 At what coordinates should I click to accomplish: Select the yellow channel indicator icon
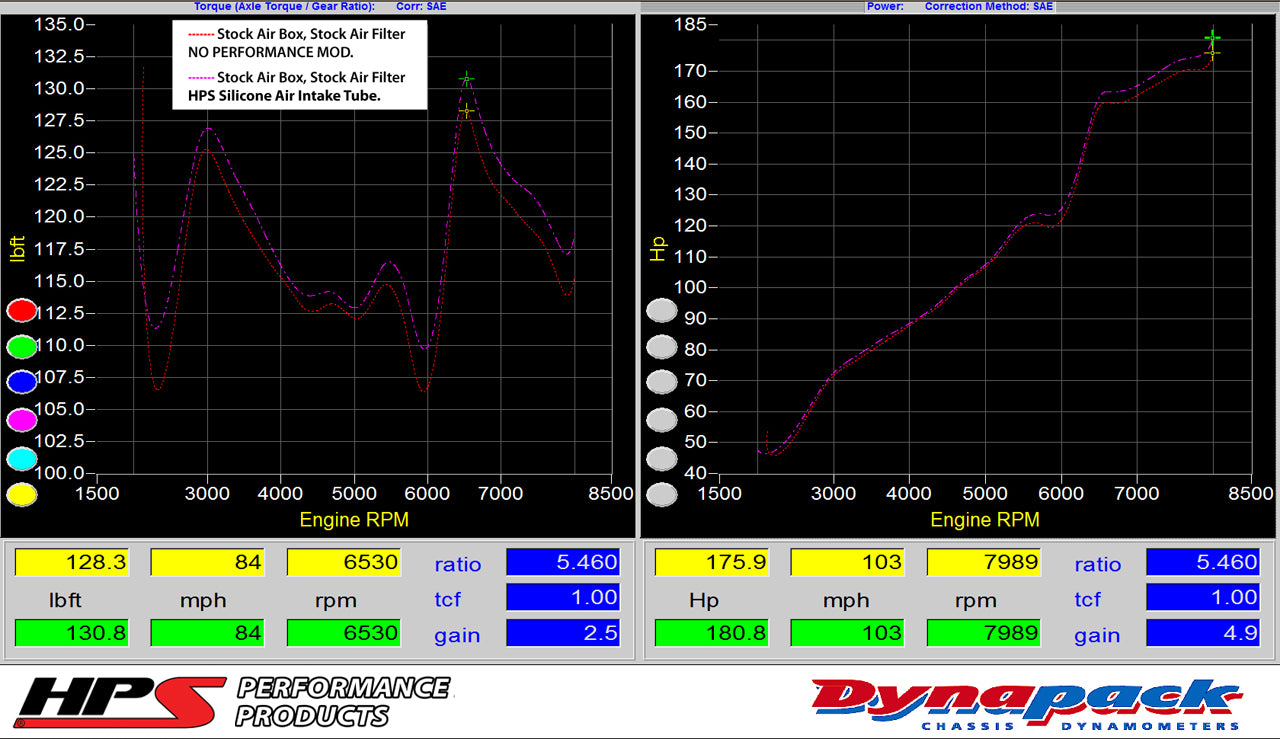click(21, 494)
